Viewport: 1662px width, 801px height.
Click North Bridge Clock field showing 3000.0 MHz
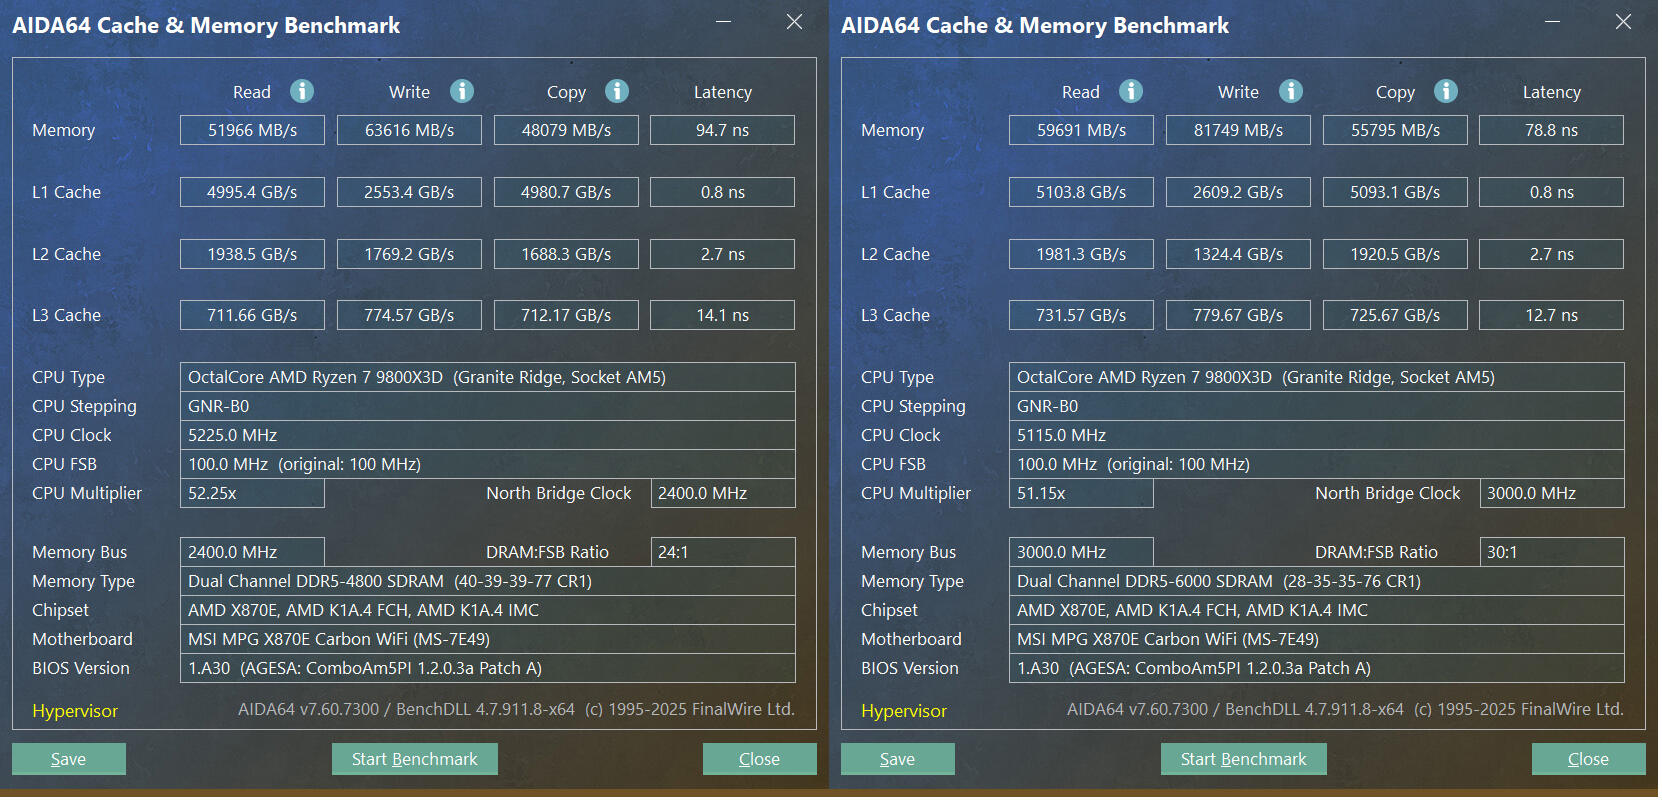coord(1552,493)
